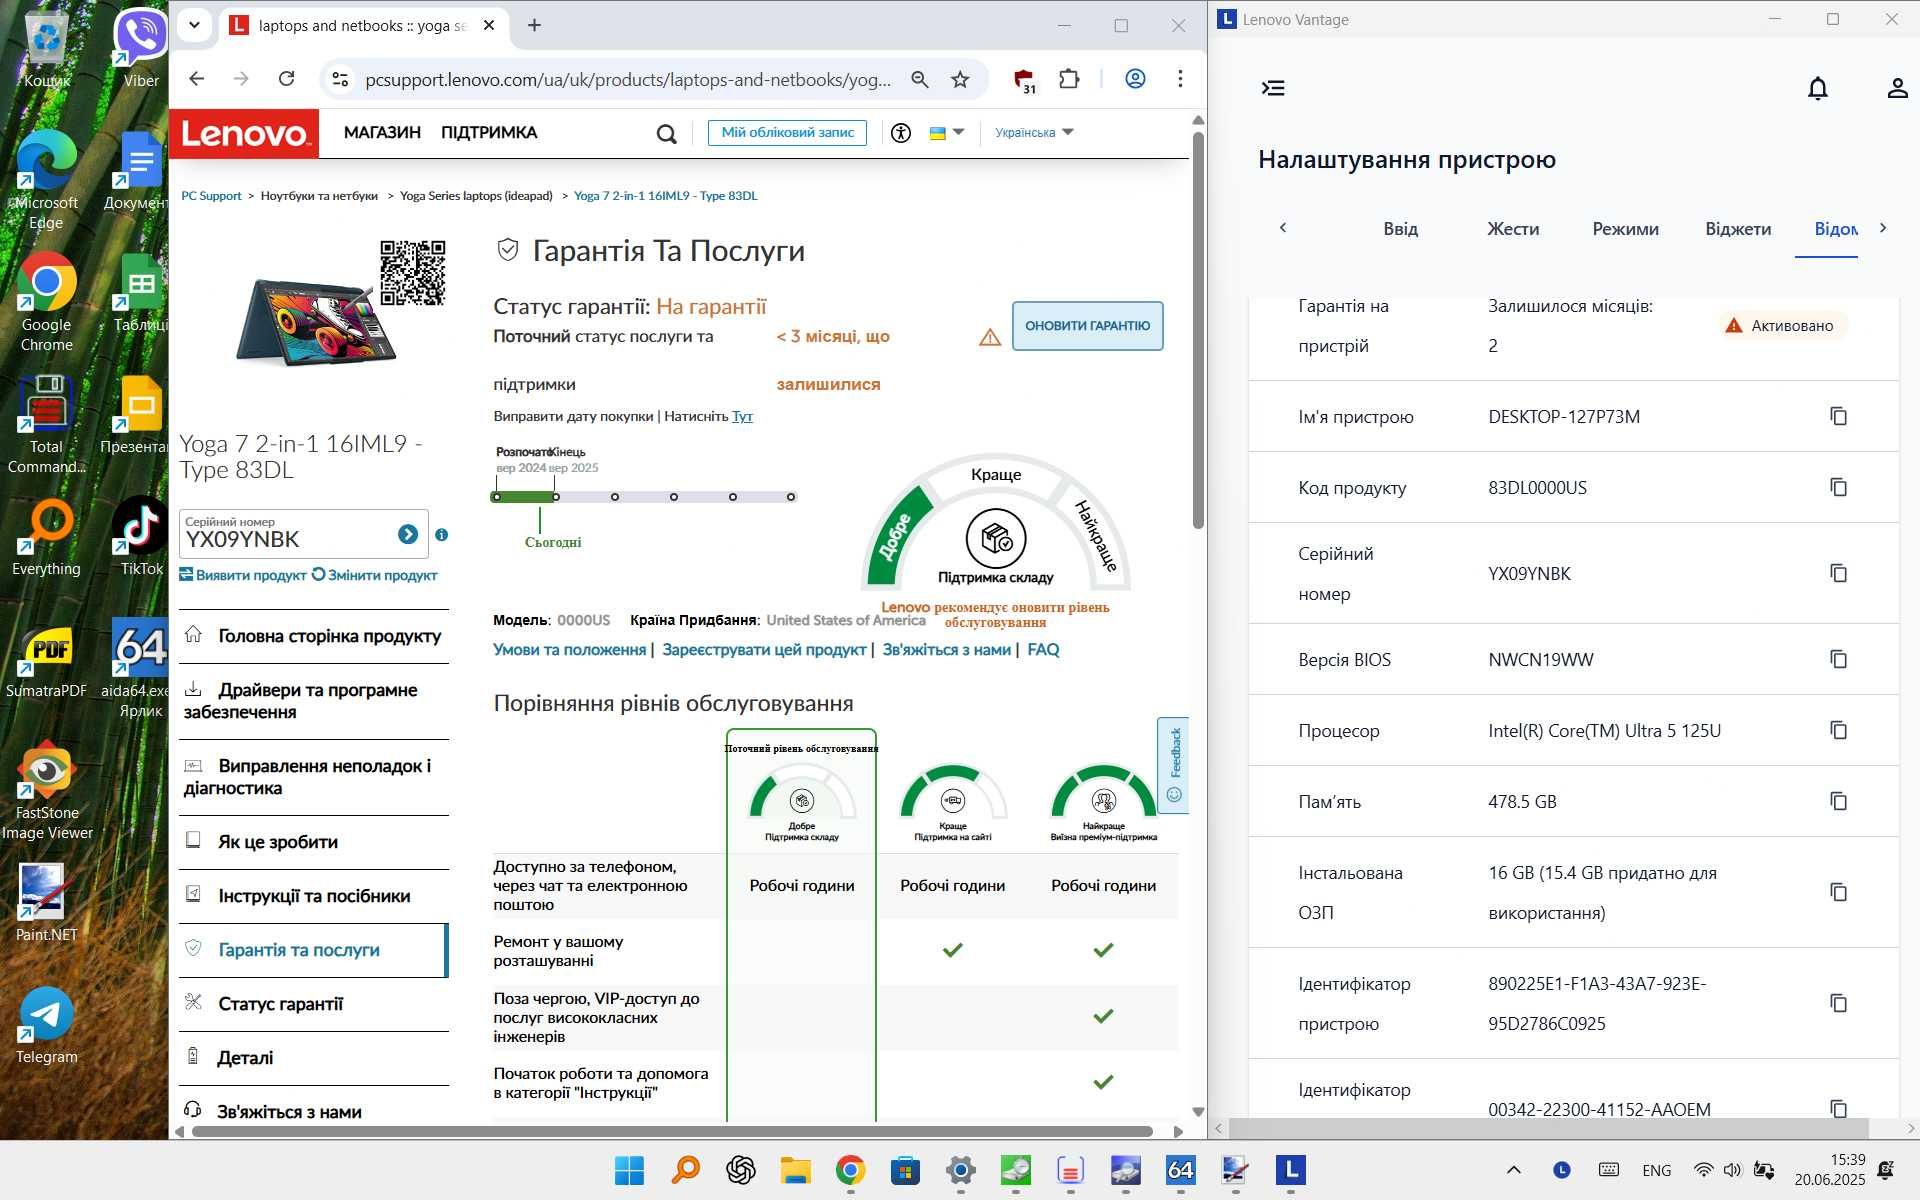Copy the installed RAM value

point(1838,892)
